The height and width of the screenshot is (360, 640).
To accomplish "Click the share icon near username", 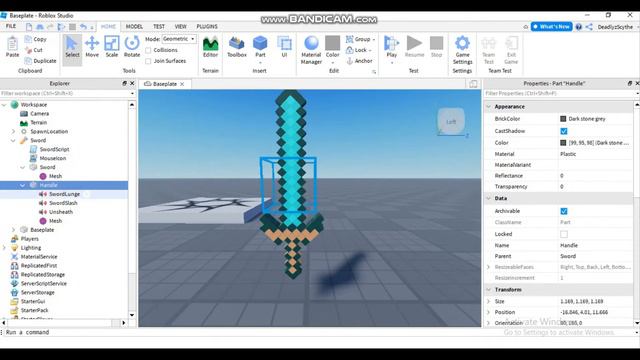I will (589, 27).
